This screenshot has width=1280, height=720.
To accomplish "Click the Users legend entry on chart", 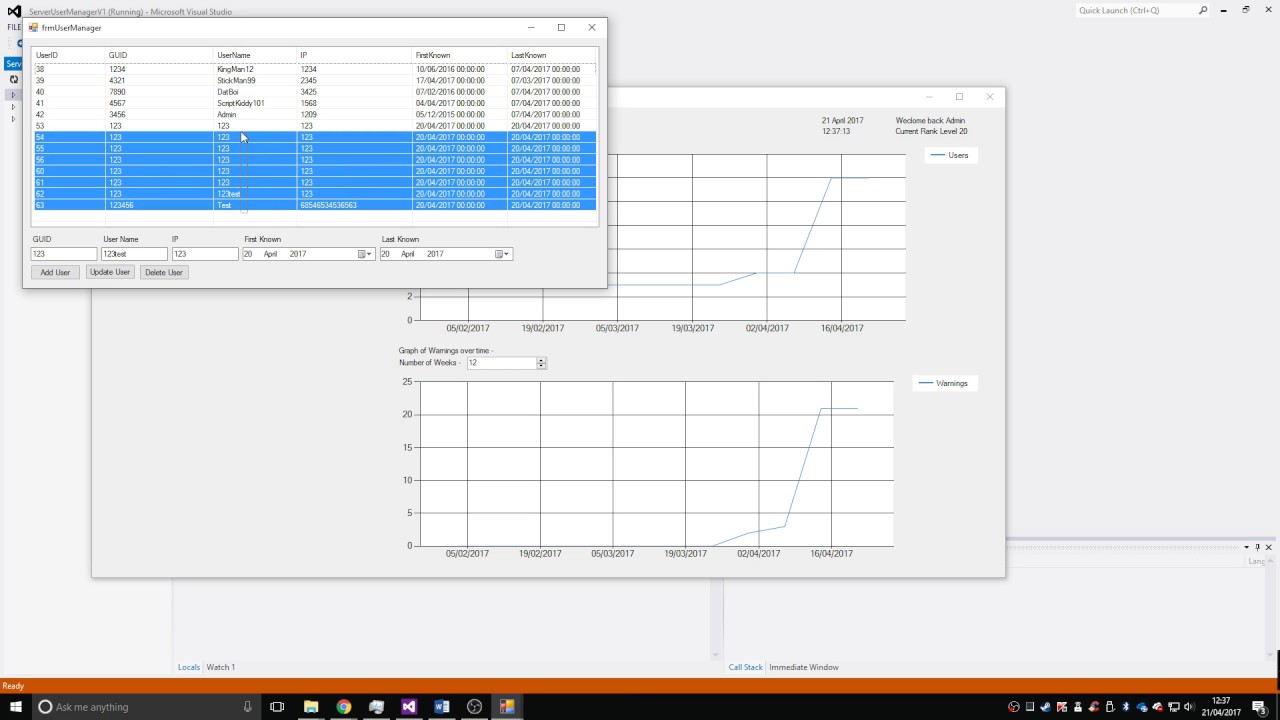I will point(950,155).
